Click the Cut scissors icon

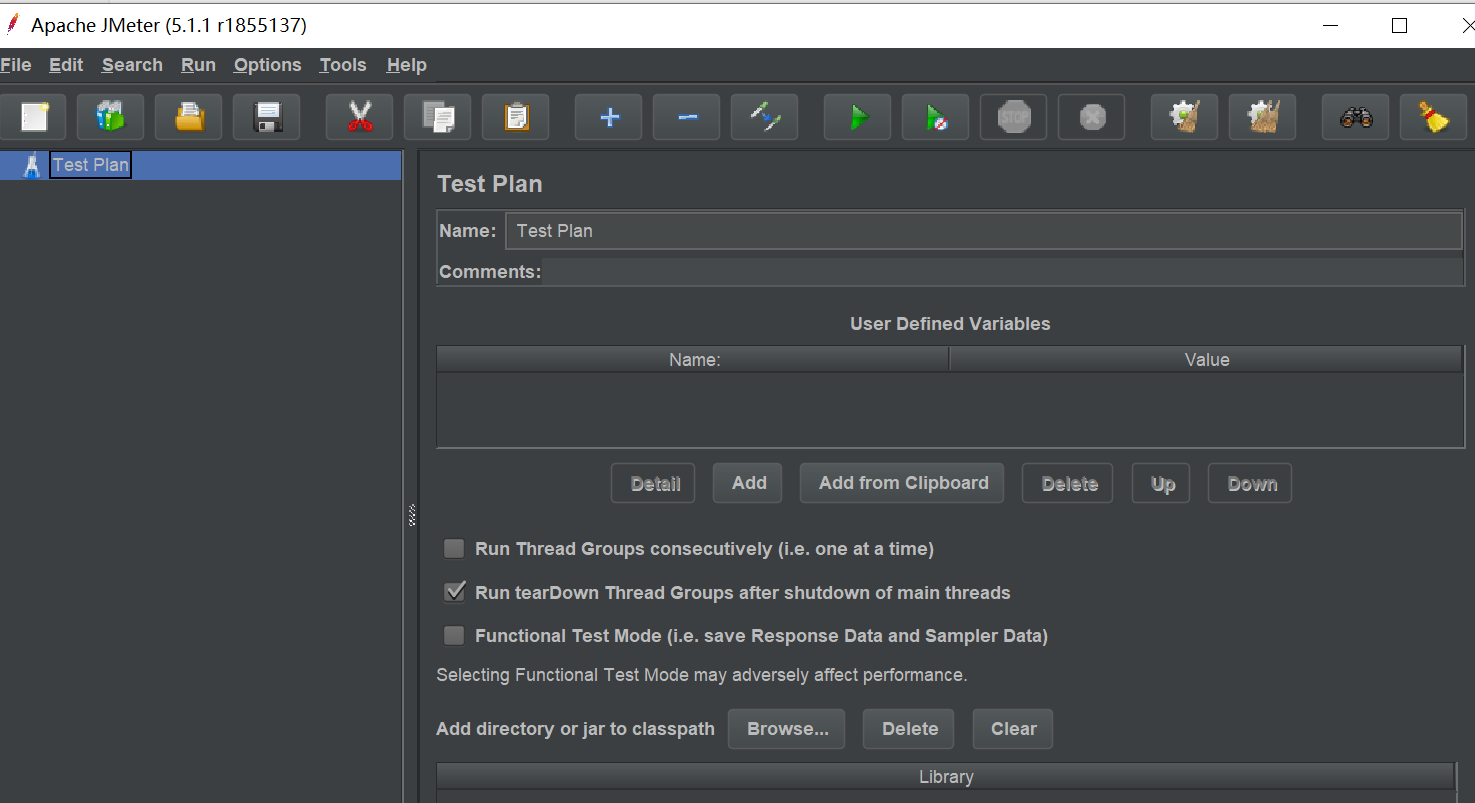point(360,117)
